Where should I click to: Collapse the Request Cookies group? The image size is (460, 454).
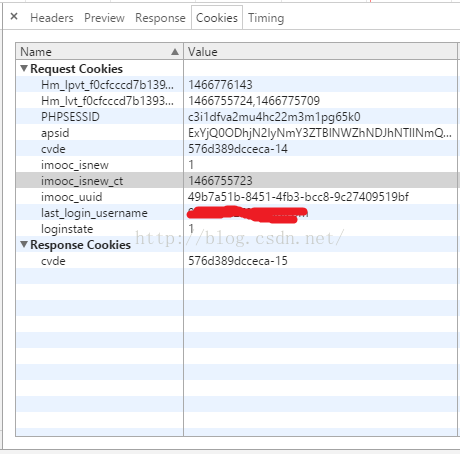pos(24,68)
